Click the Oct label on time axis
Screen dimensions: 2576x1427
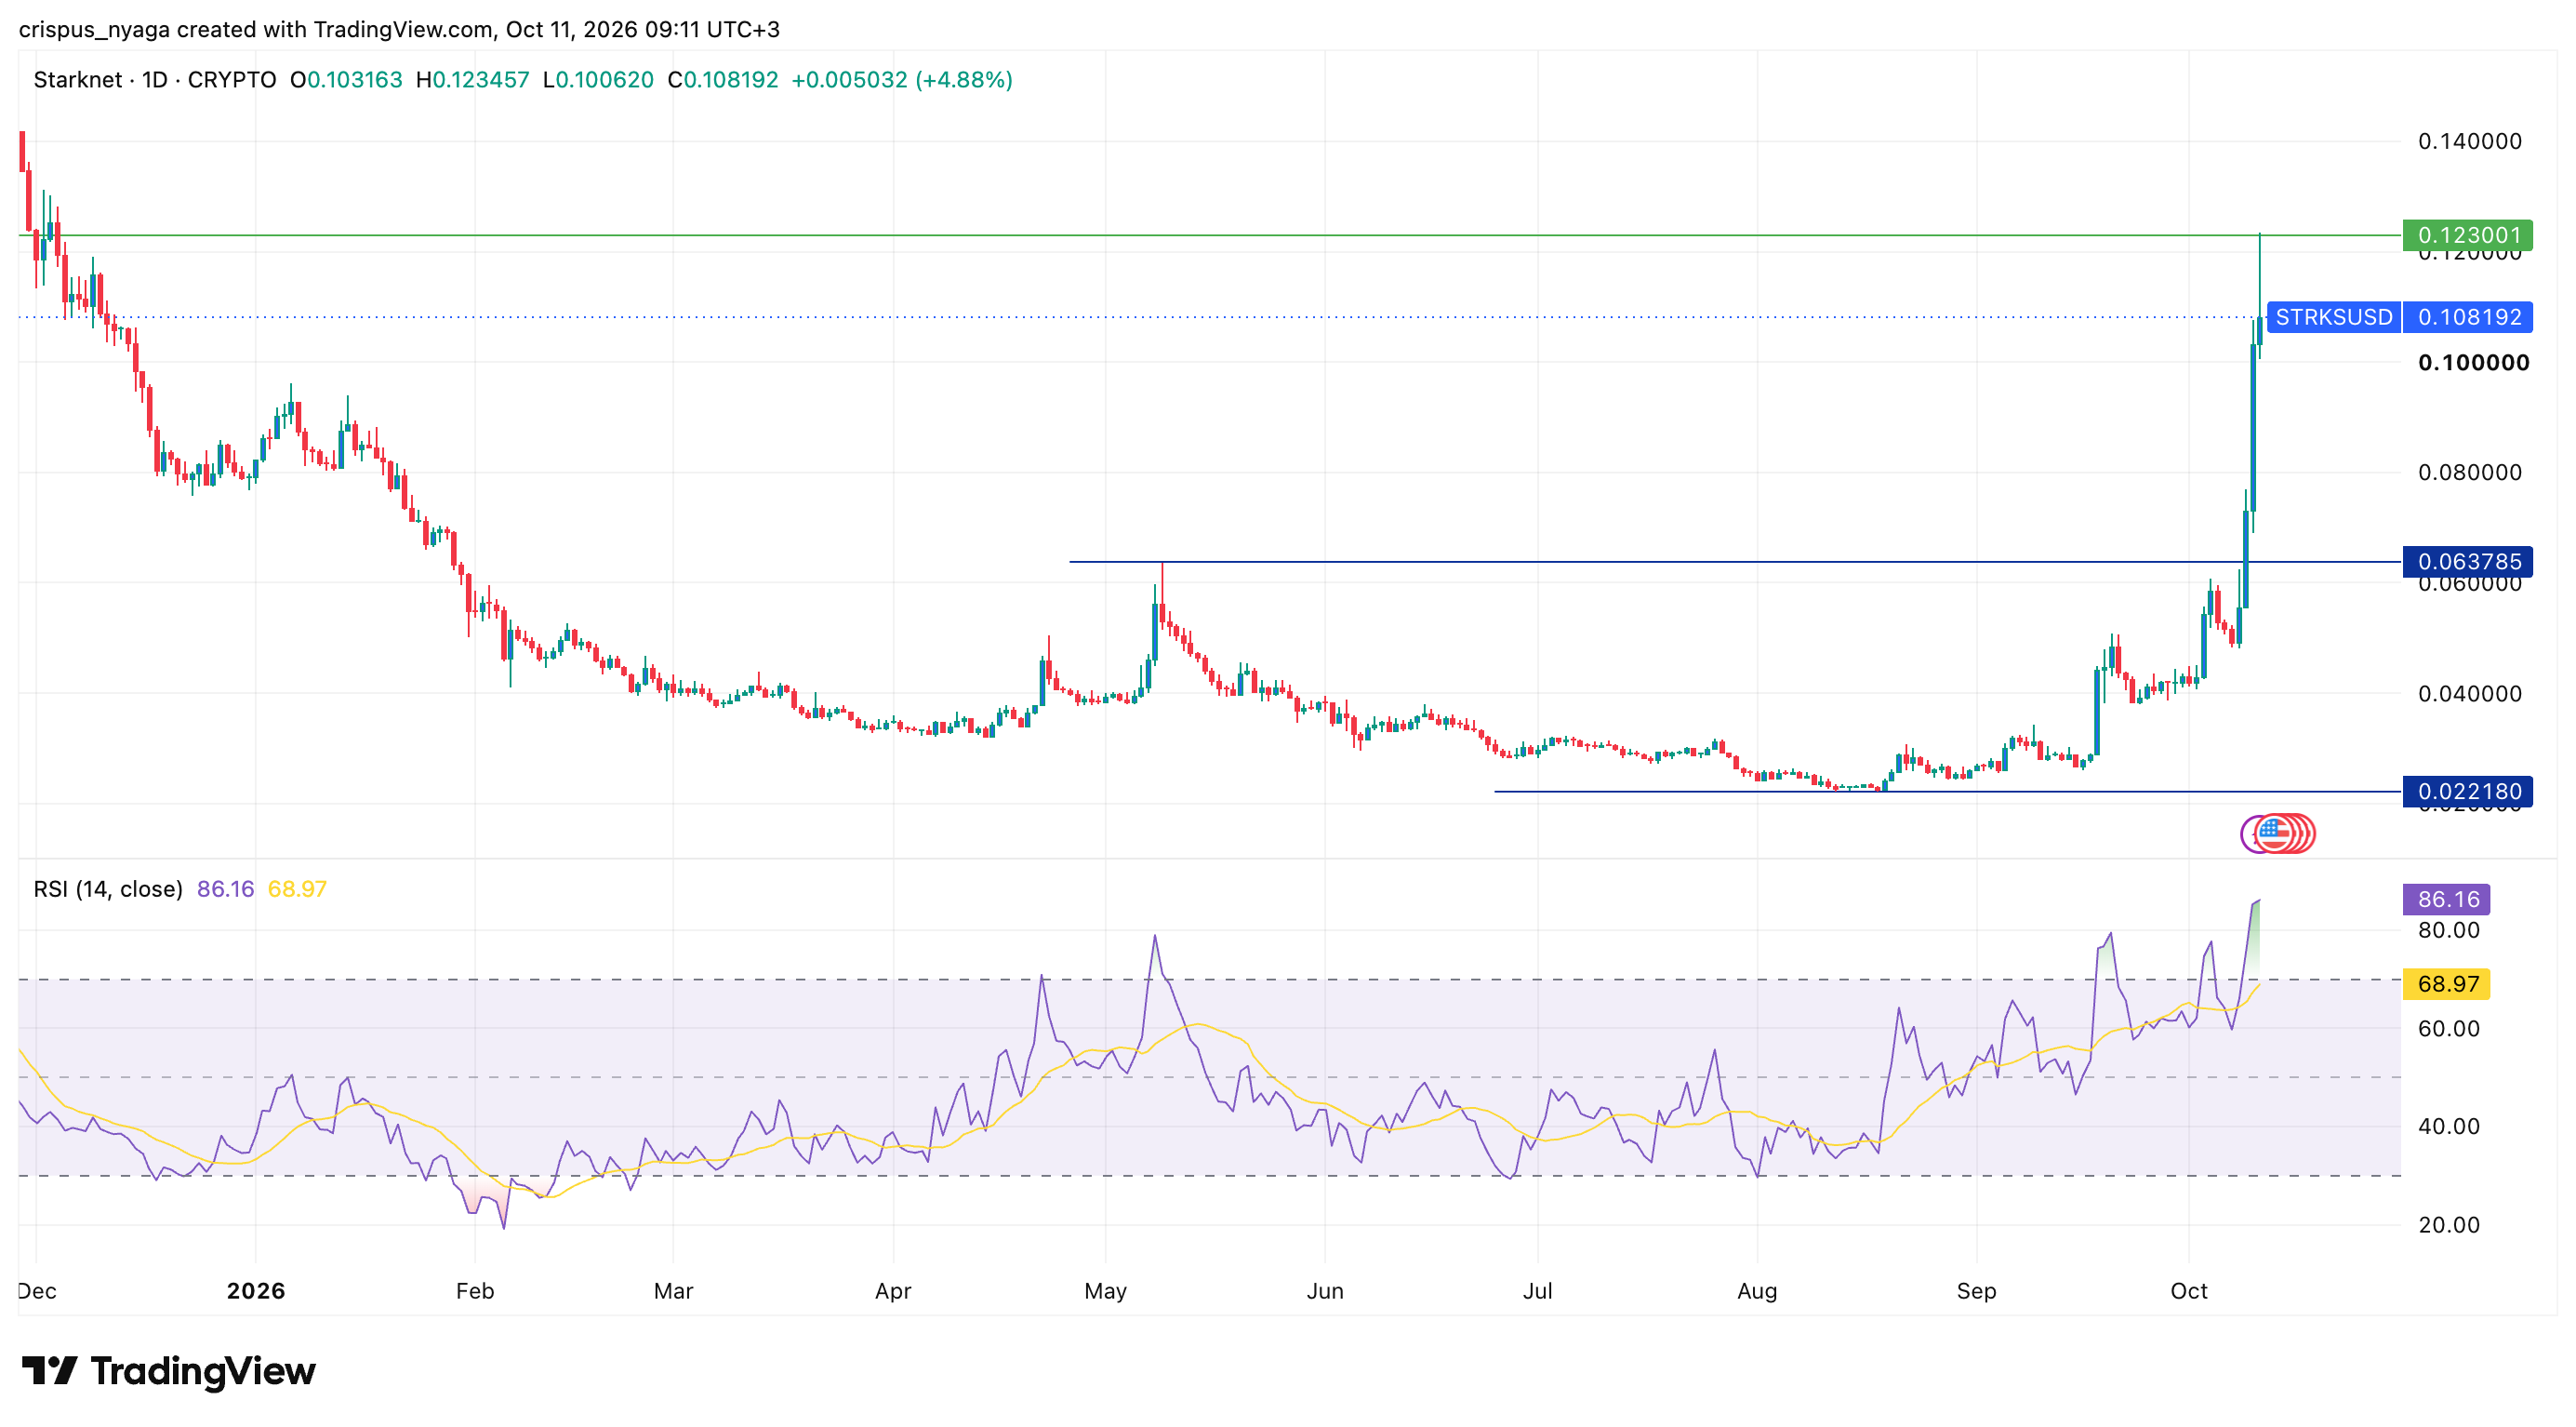tap(2188, 1291)
